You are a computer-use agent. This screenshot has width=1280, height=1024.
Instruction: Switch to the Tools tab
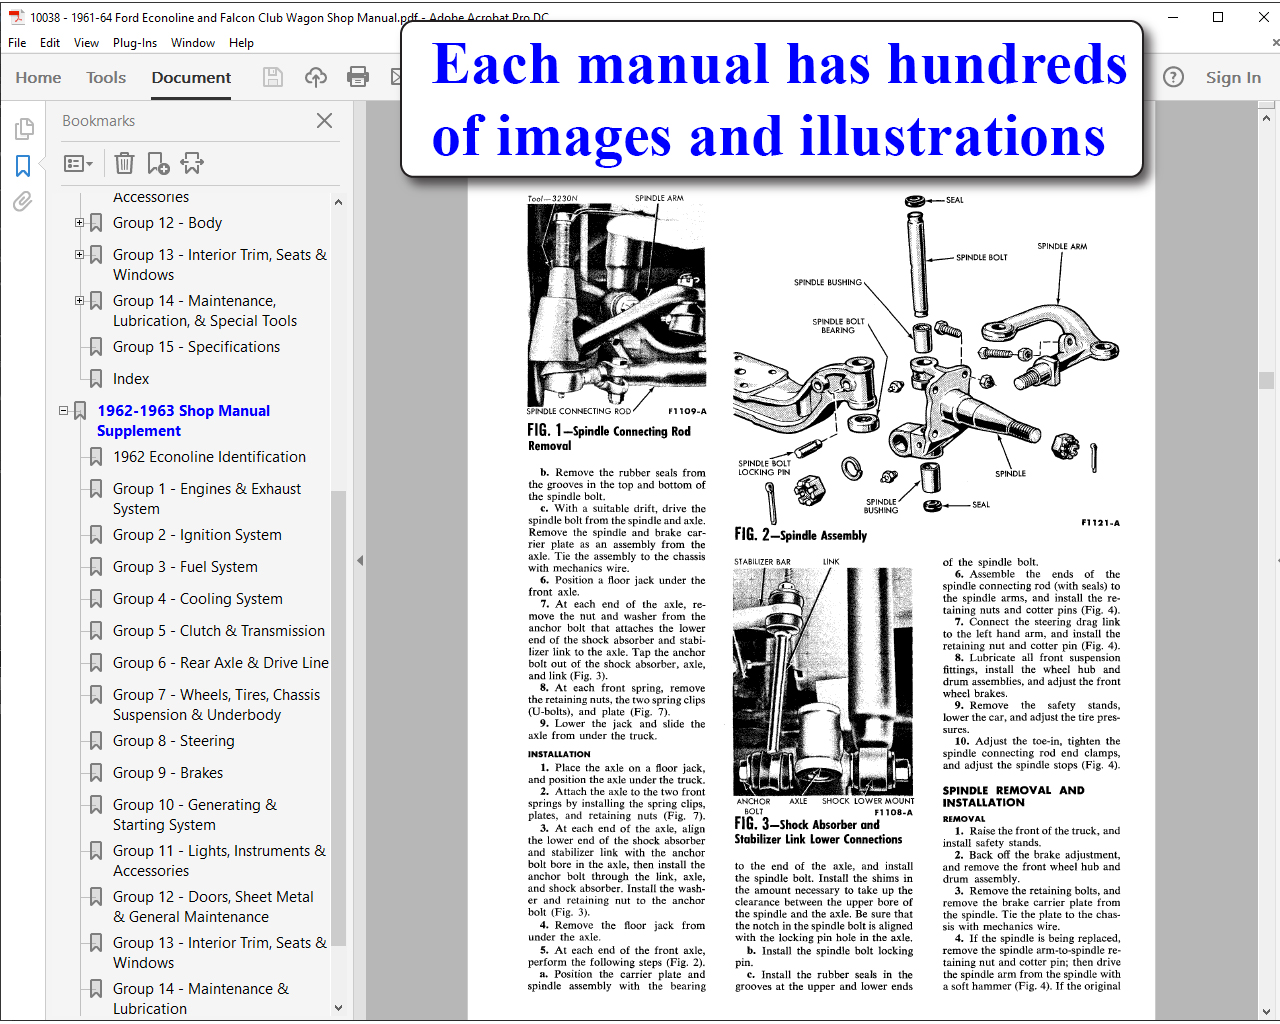coord(106,77)
